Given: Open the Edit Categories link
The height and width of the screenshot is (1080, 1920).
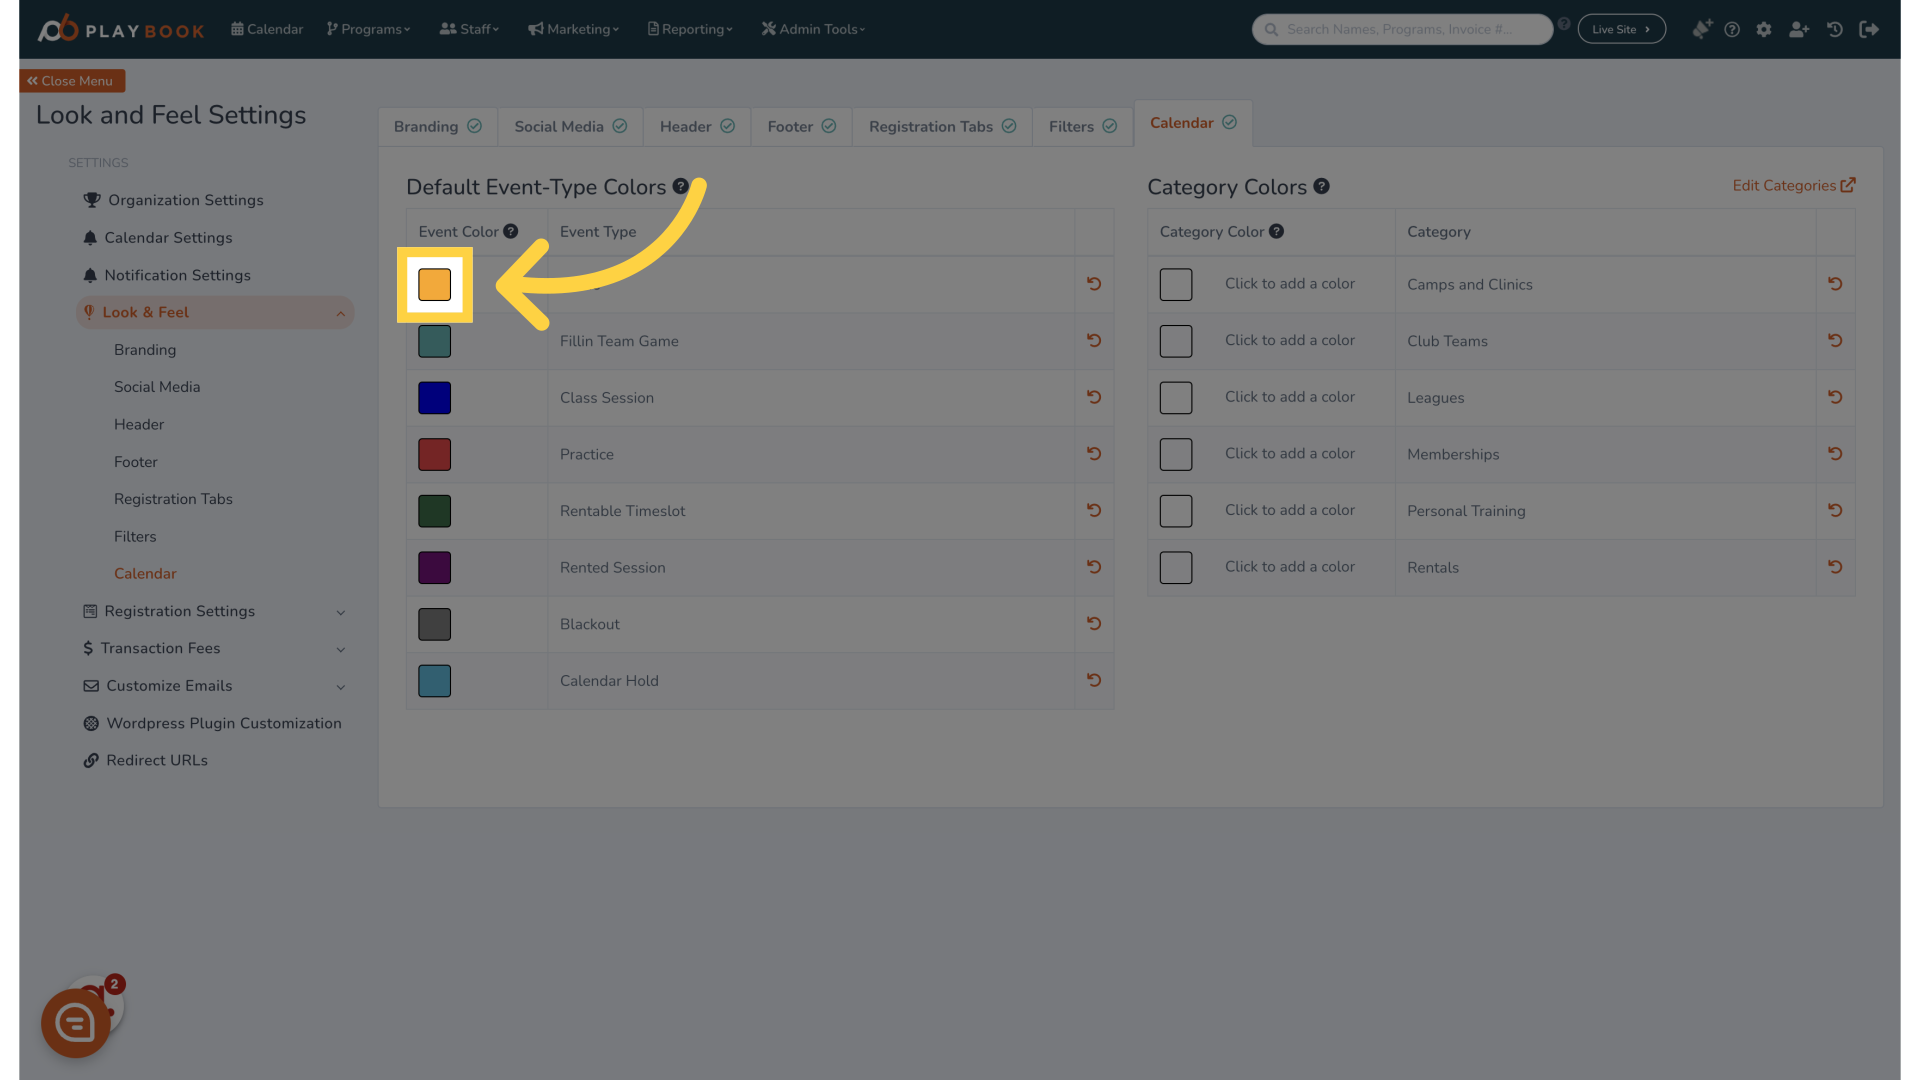Looking at the screenshot, I should (1794, 185).
